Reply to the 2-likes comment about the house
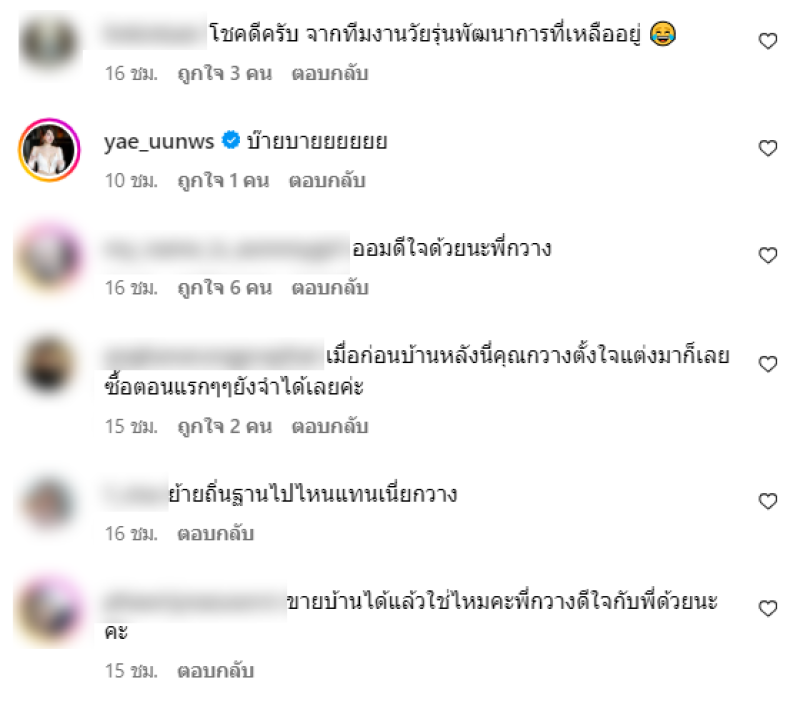Image resolution: width=800 pixels, height=719 pixels. (x=330, y=427)
